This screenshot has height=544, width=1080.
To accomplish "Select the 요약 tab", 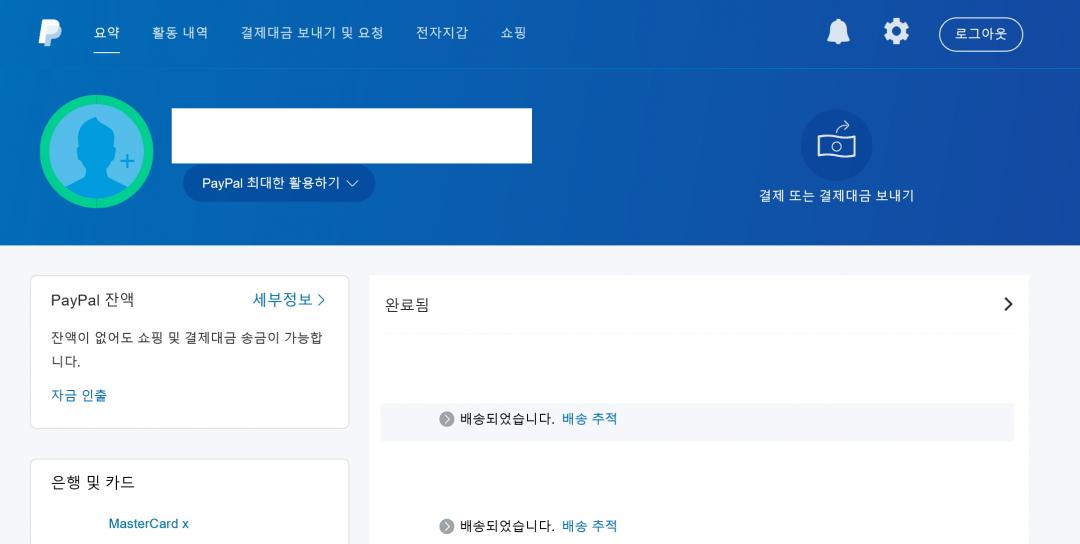I will pyautogui.click(x=107, y=33).
